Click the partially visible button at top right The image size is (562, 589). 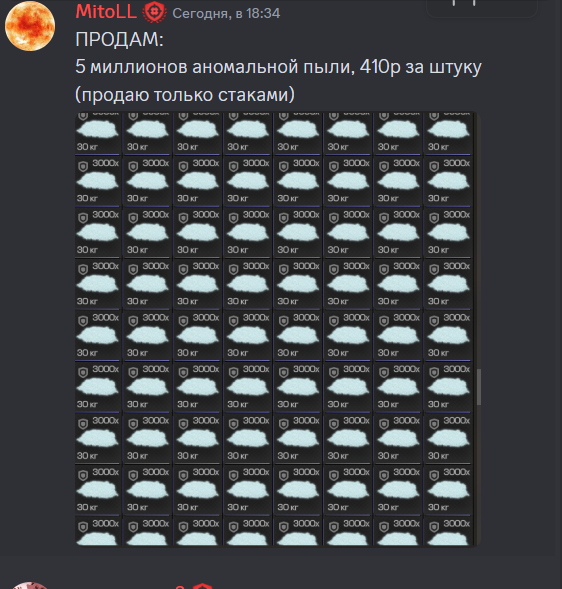pyautogui.click(x=482, y=8)
